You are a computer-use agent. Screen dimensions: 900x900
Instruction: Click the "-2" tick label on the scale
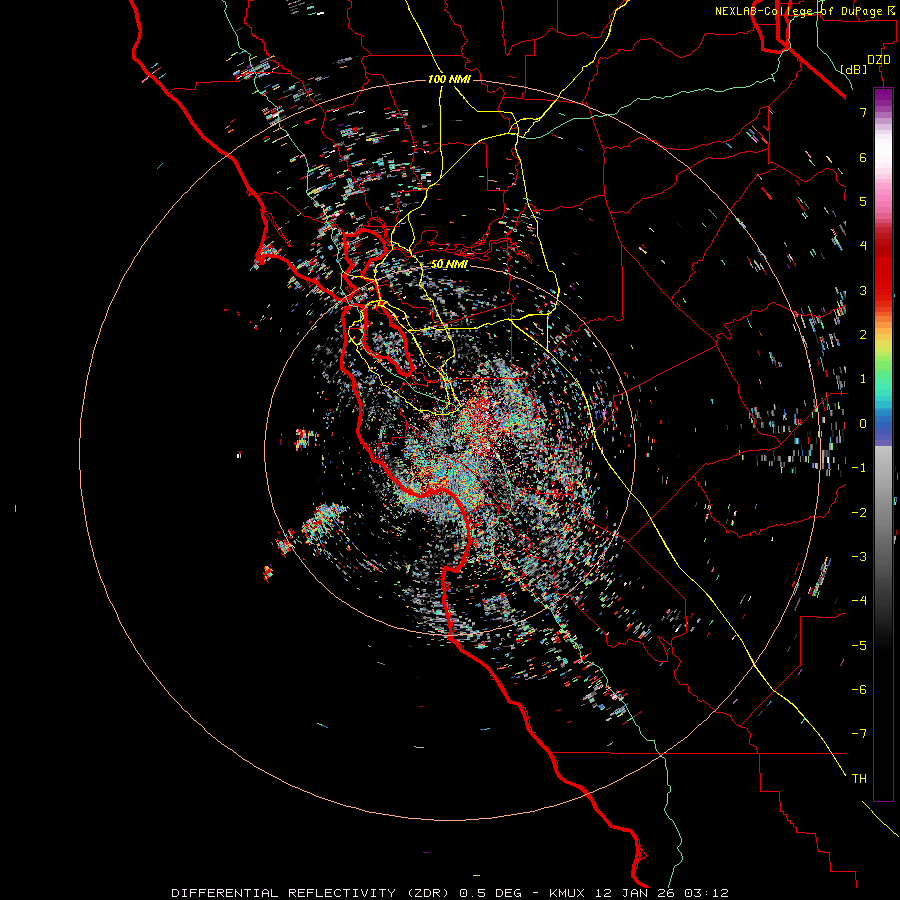coord(859,513)
